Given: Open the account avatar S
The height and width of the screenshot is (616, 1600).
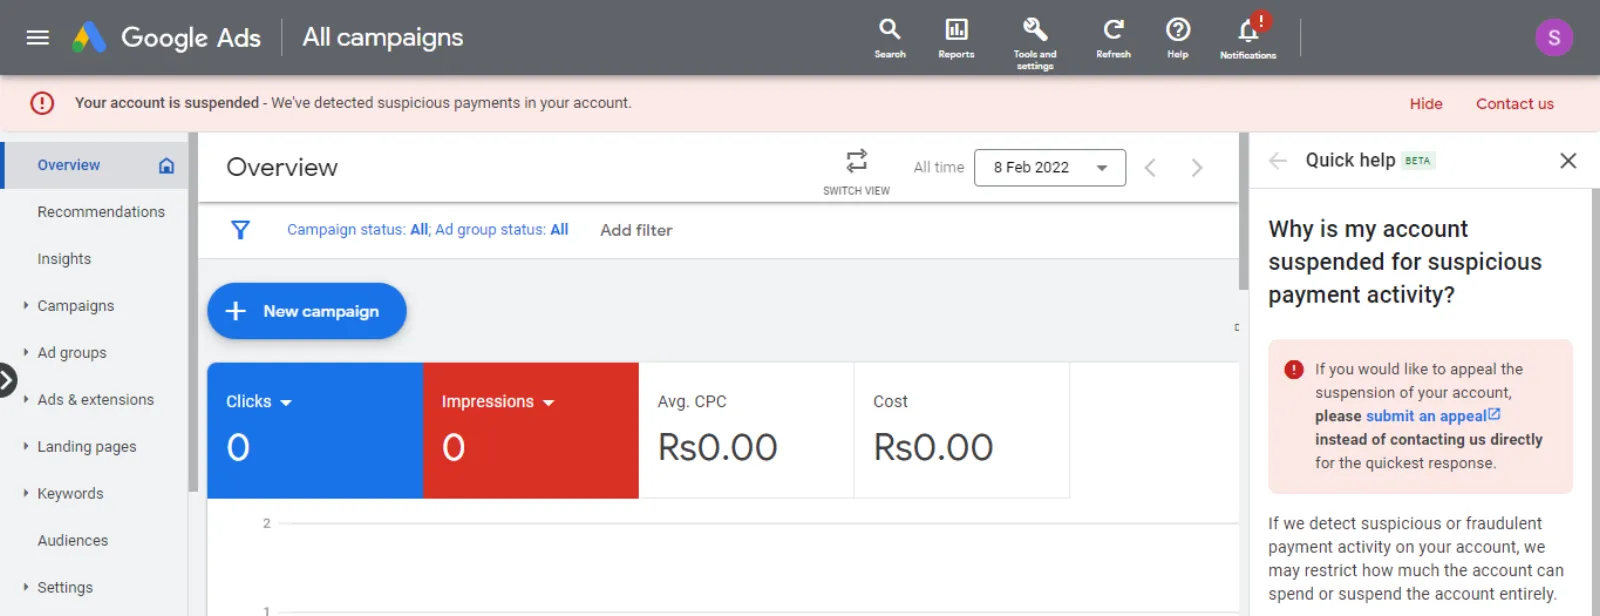Looking at the screenshot, I should (1554, 38).
